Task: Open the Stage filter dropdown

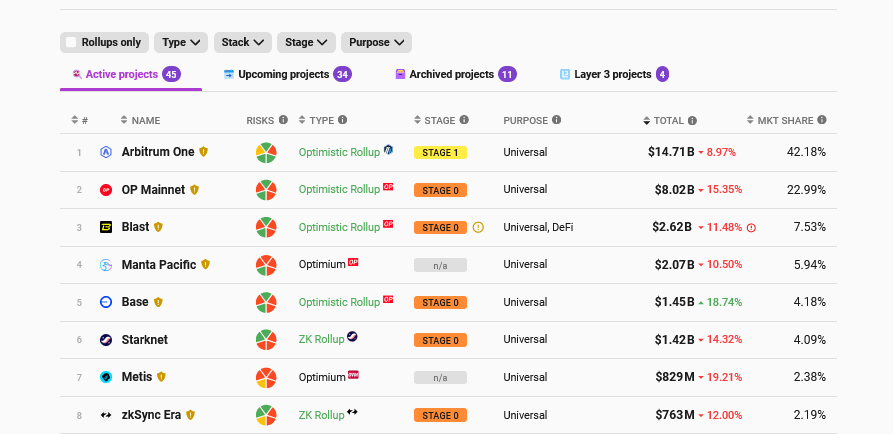Action: [306, 42]
